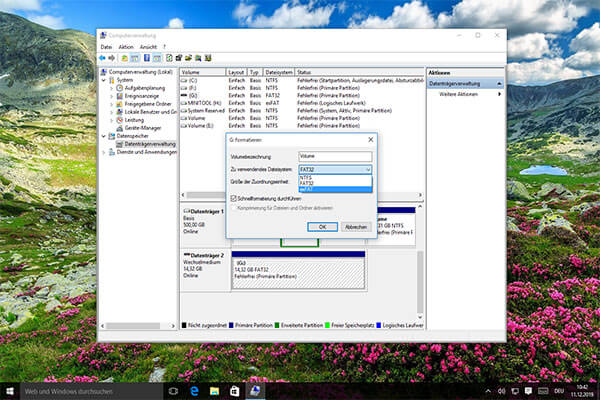Viewport: 600px width, 400px height.
Task: Select Dienste und Anwendungen node
Action: [147, 152]
